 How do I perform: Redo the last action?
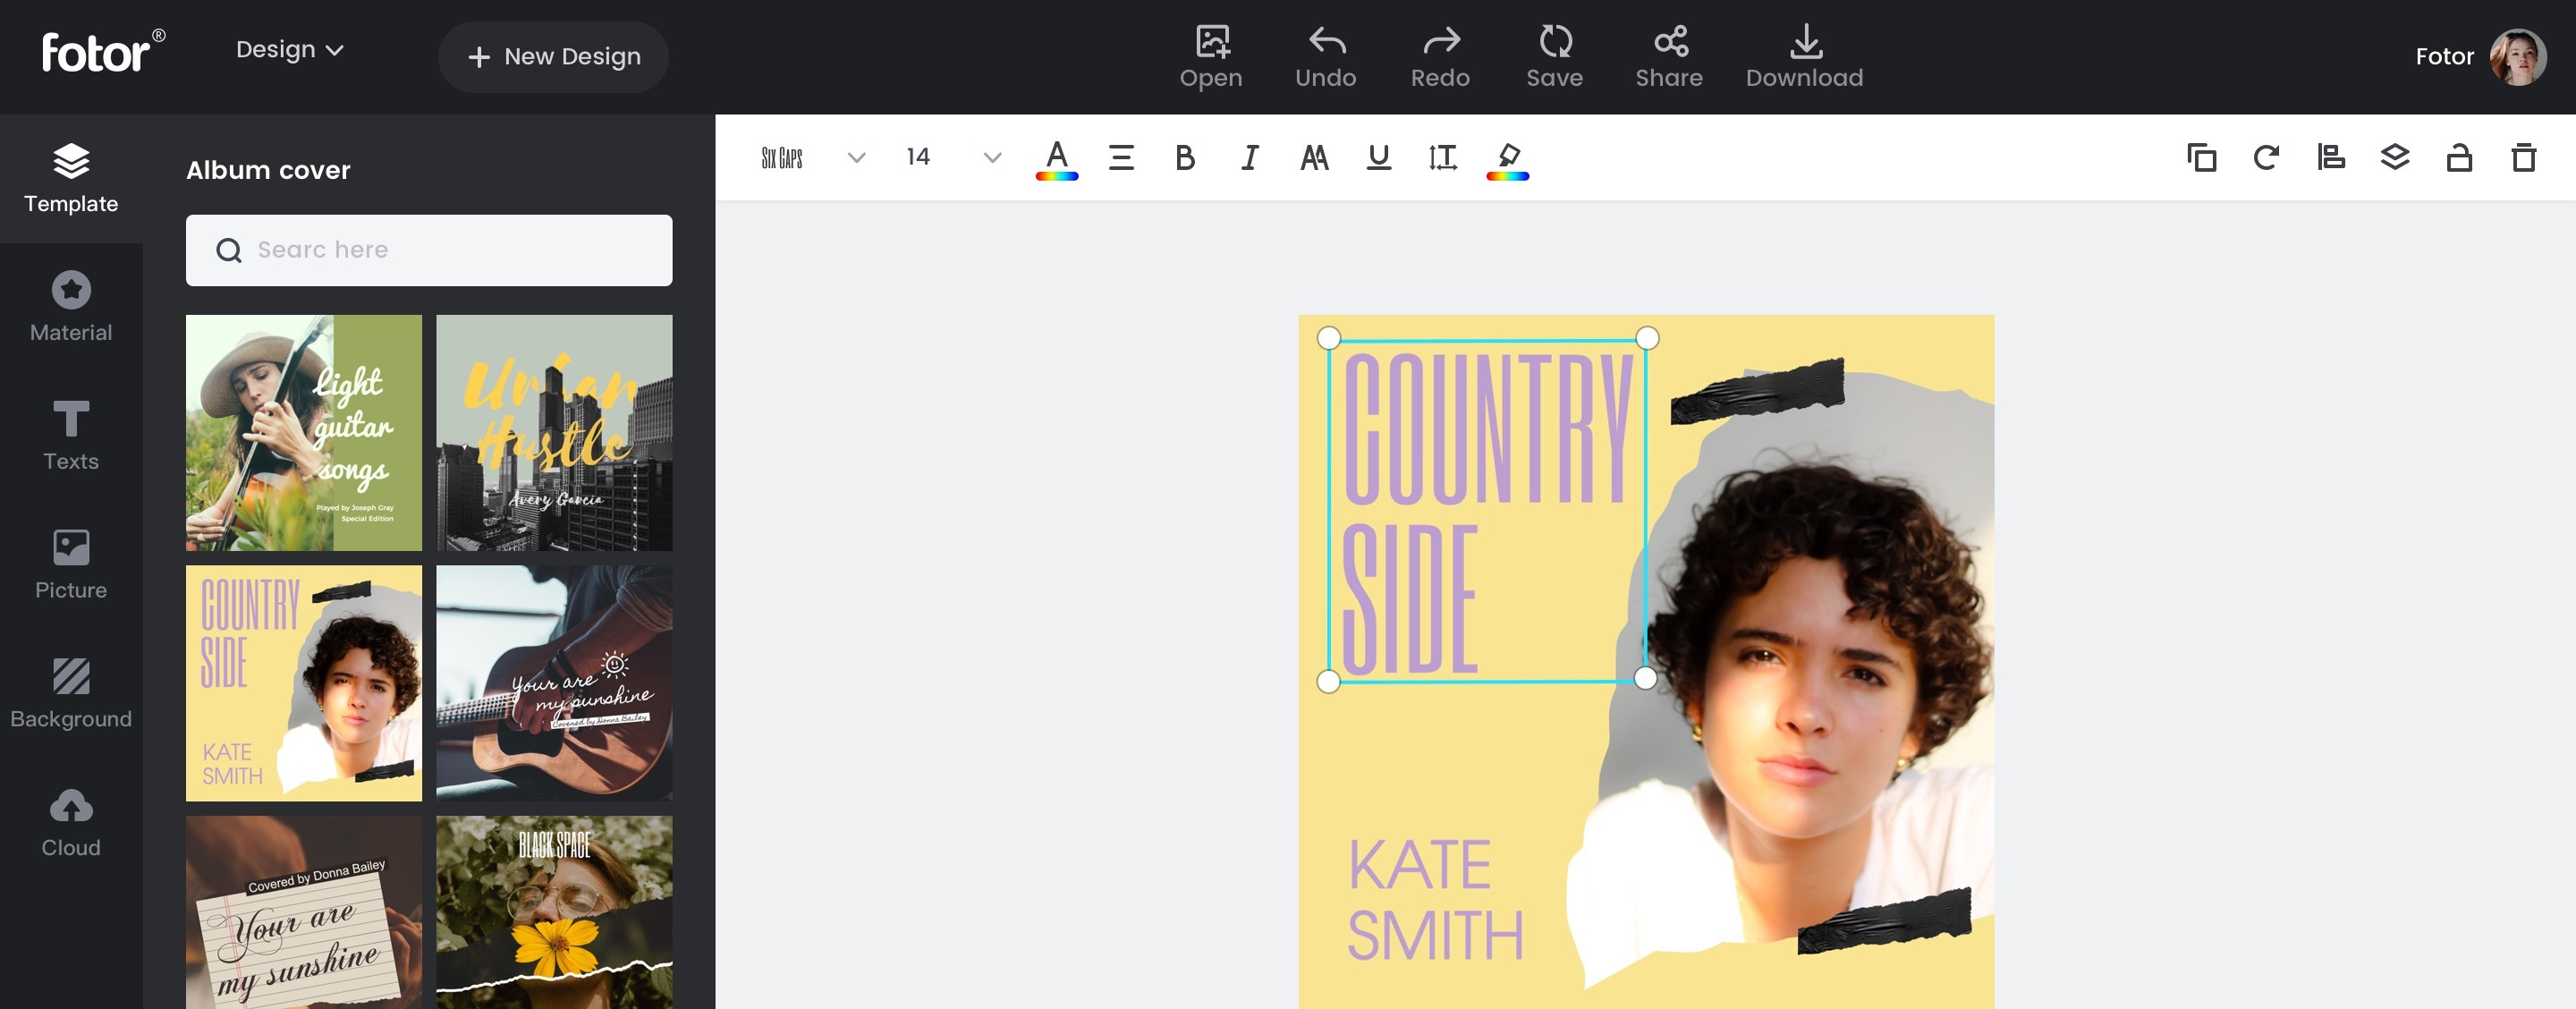1440,57
